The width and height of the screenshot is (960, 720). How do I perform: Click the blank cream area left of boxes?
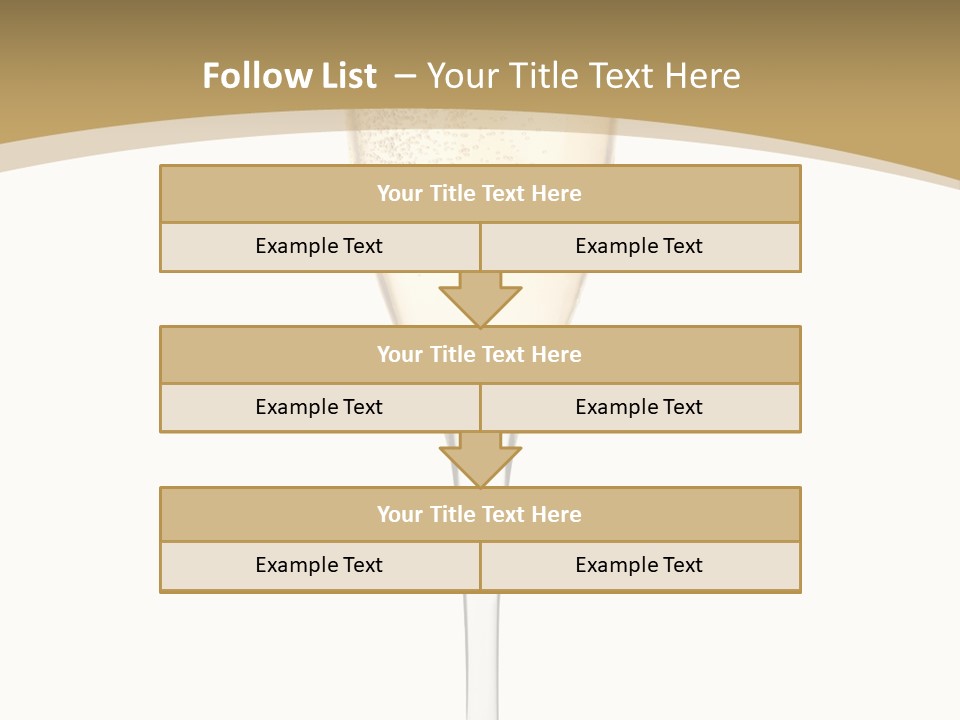(x=80, y=400)
